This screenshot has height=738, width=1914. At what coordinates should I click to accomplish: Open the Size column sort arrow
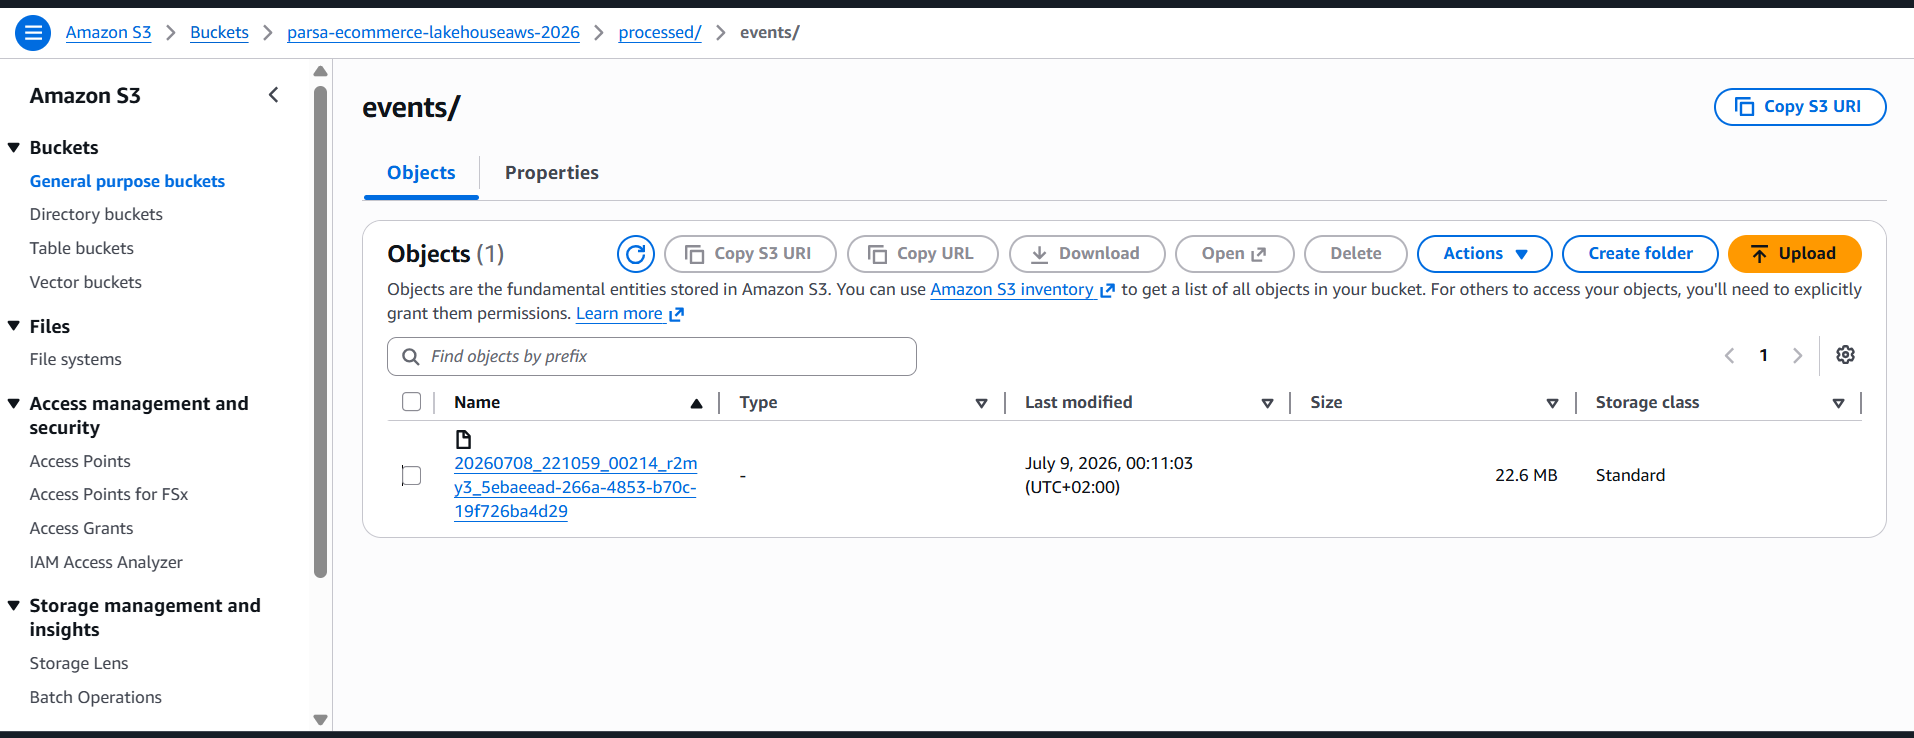(1552, 403)
